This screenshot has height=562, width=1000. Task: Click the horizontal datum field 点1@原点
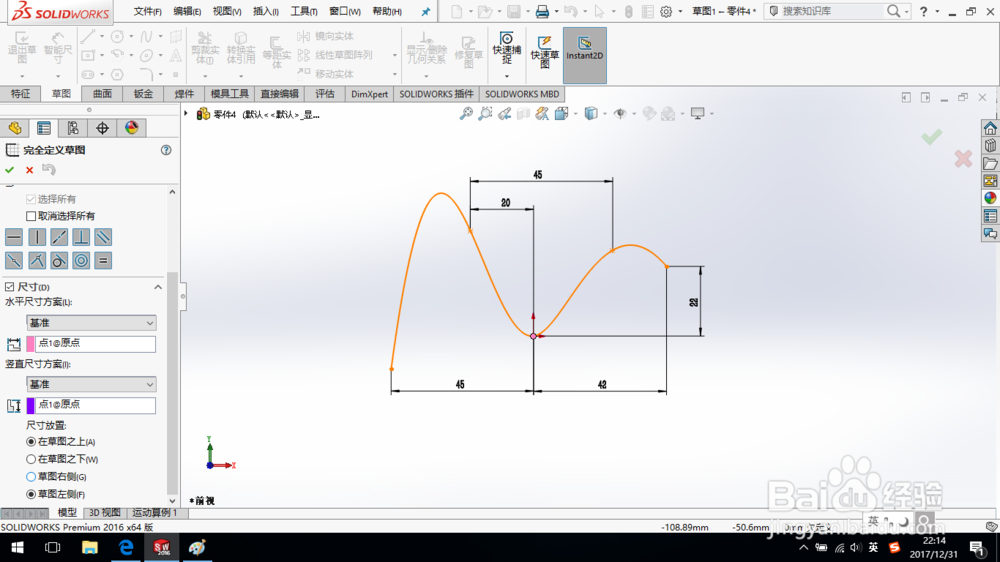[x=95, y=344]
